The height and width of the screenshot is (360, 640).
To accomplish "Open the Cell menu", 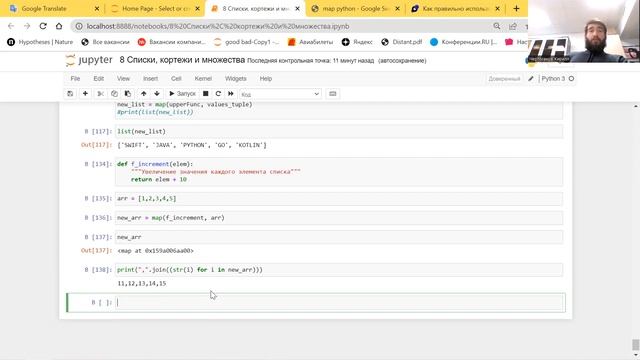I will [x=176, y=78].
